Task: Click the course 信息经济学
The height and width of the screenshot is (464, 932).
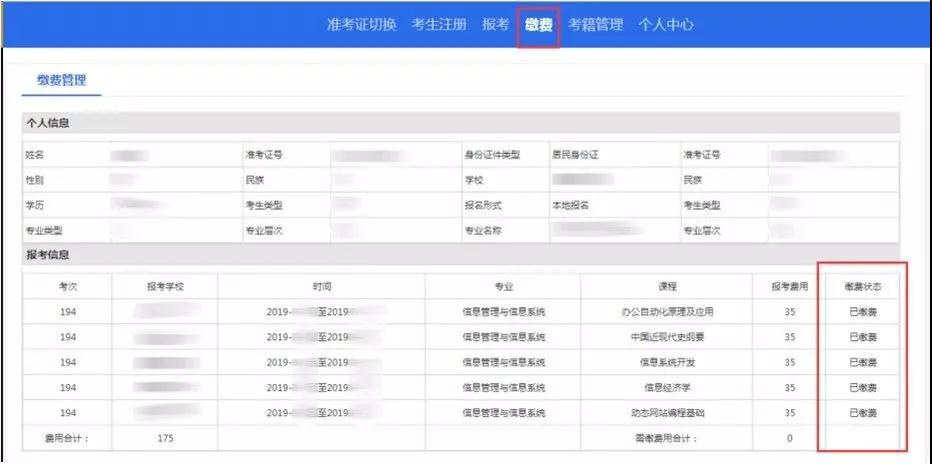Action: click(x=667, y=387)
